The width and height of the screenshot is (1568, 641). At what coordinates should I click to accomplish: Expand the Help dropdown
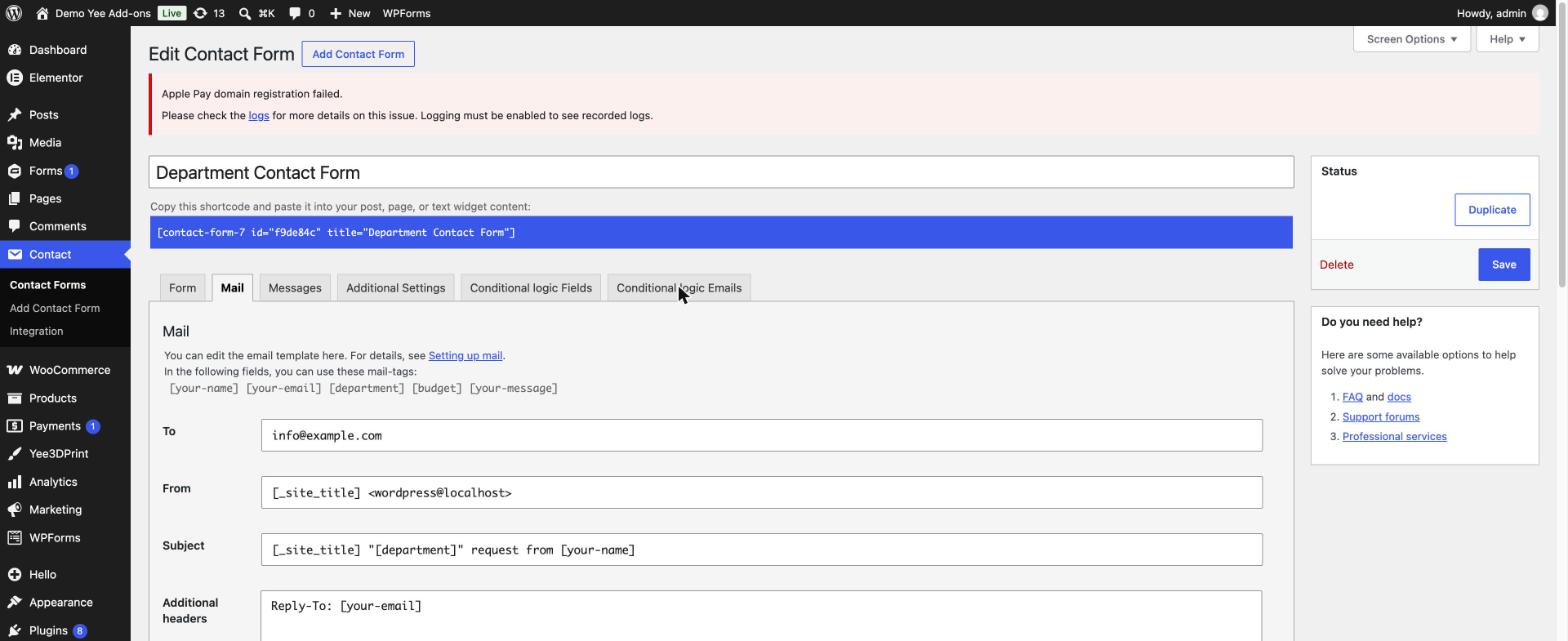coord(1507,39)
